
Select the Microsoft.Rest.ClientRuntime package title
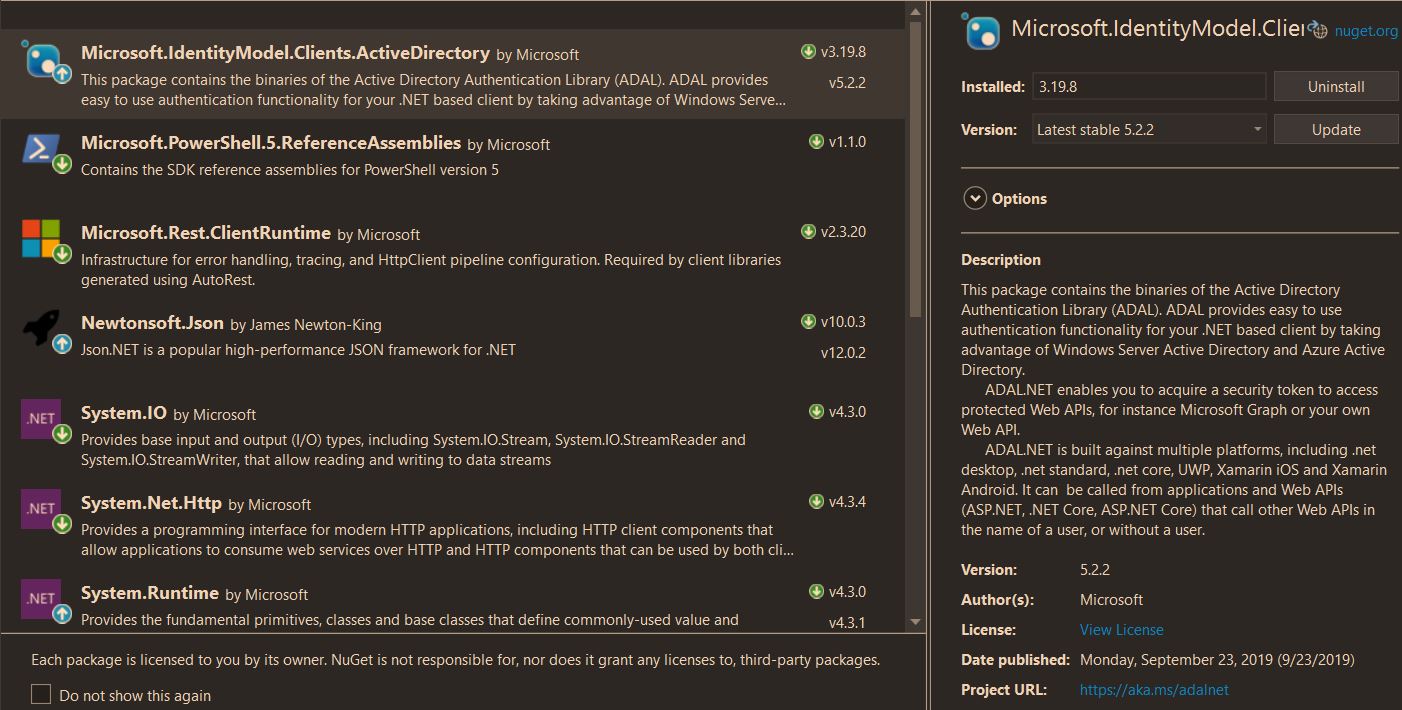click(206, 233)
